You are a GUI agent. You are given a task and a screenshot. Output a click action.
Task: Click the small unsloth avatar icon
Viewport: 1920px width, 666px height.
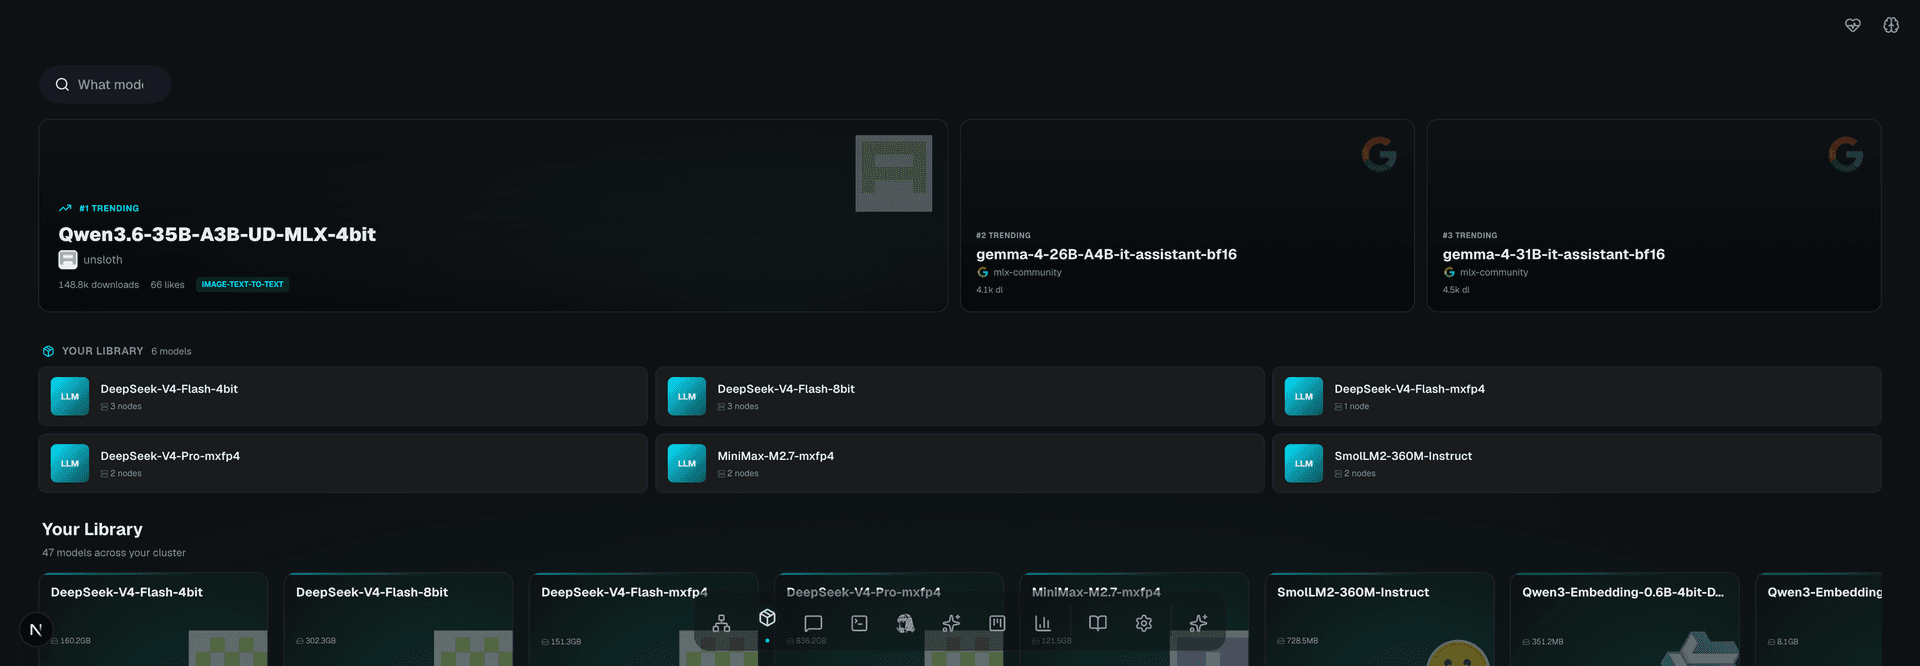pos(68,260)
